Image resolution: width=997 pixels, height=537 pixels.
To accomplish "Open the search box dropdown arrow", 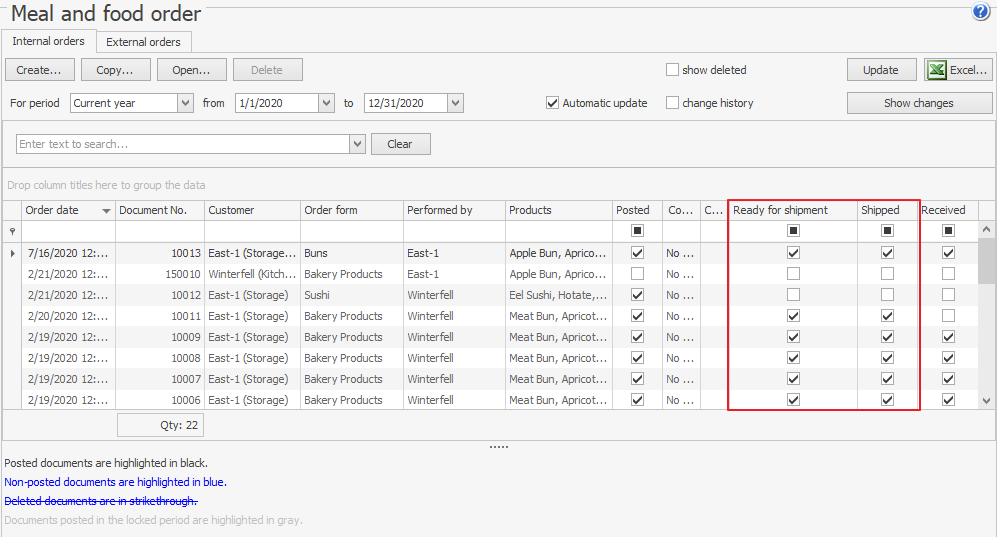I will (x=358, y=144).
